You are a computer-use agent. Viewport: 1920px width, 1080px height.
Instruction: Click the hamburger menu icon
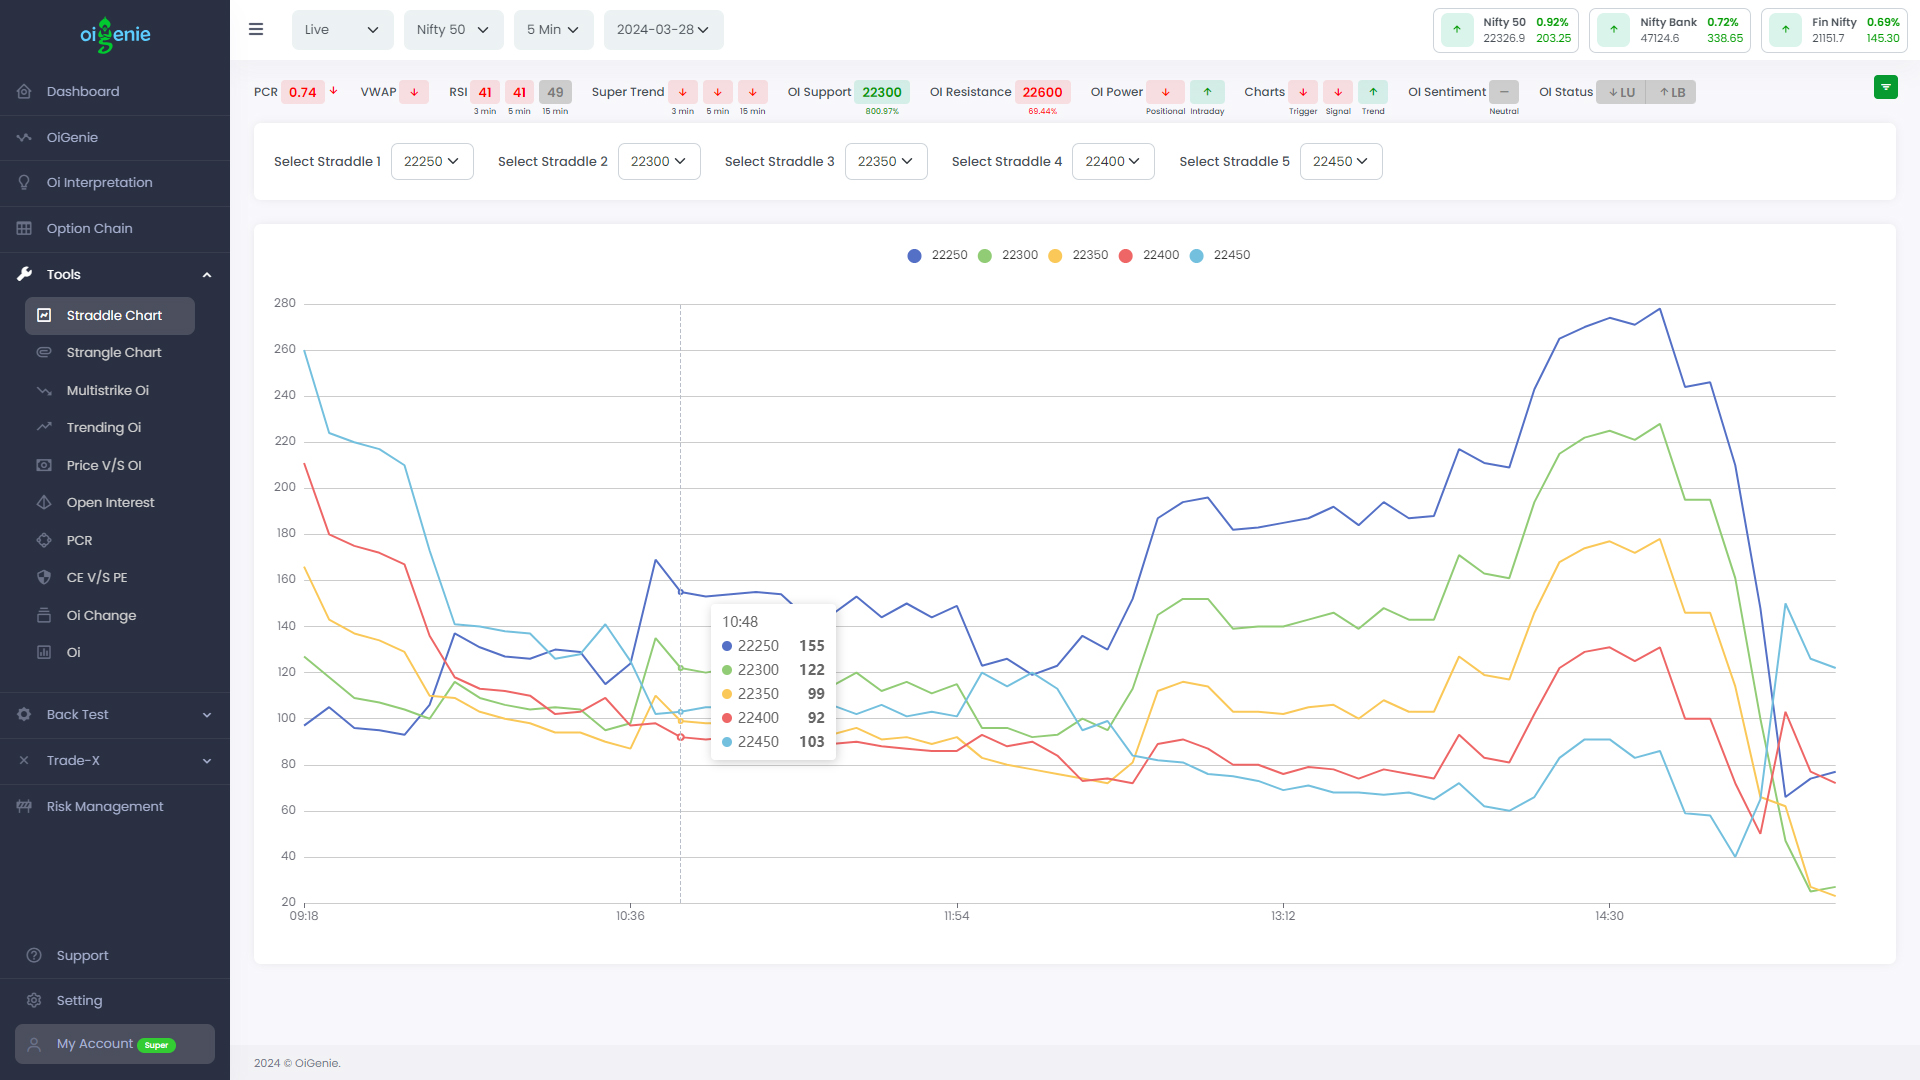(256, 30)
